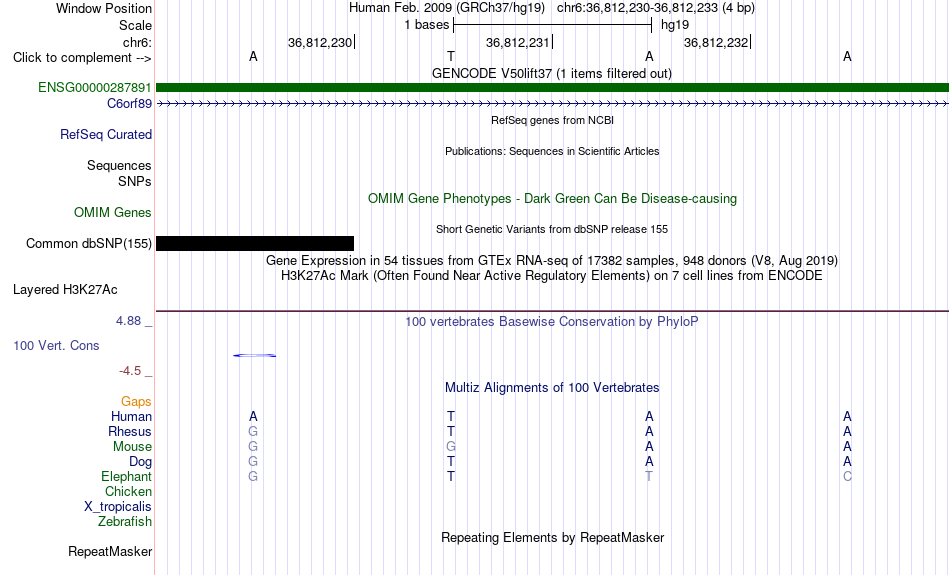This screenshot has width=950, height=575.
Task: Click Elephant T in third column
Action: 649,476
